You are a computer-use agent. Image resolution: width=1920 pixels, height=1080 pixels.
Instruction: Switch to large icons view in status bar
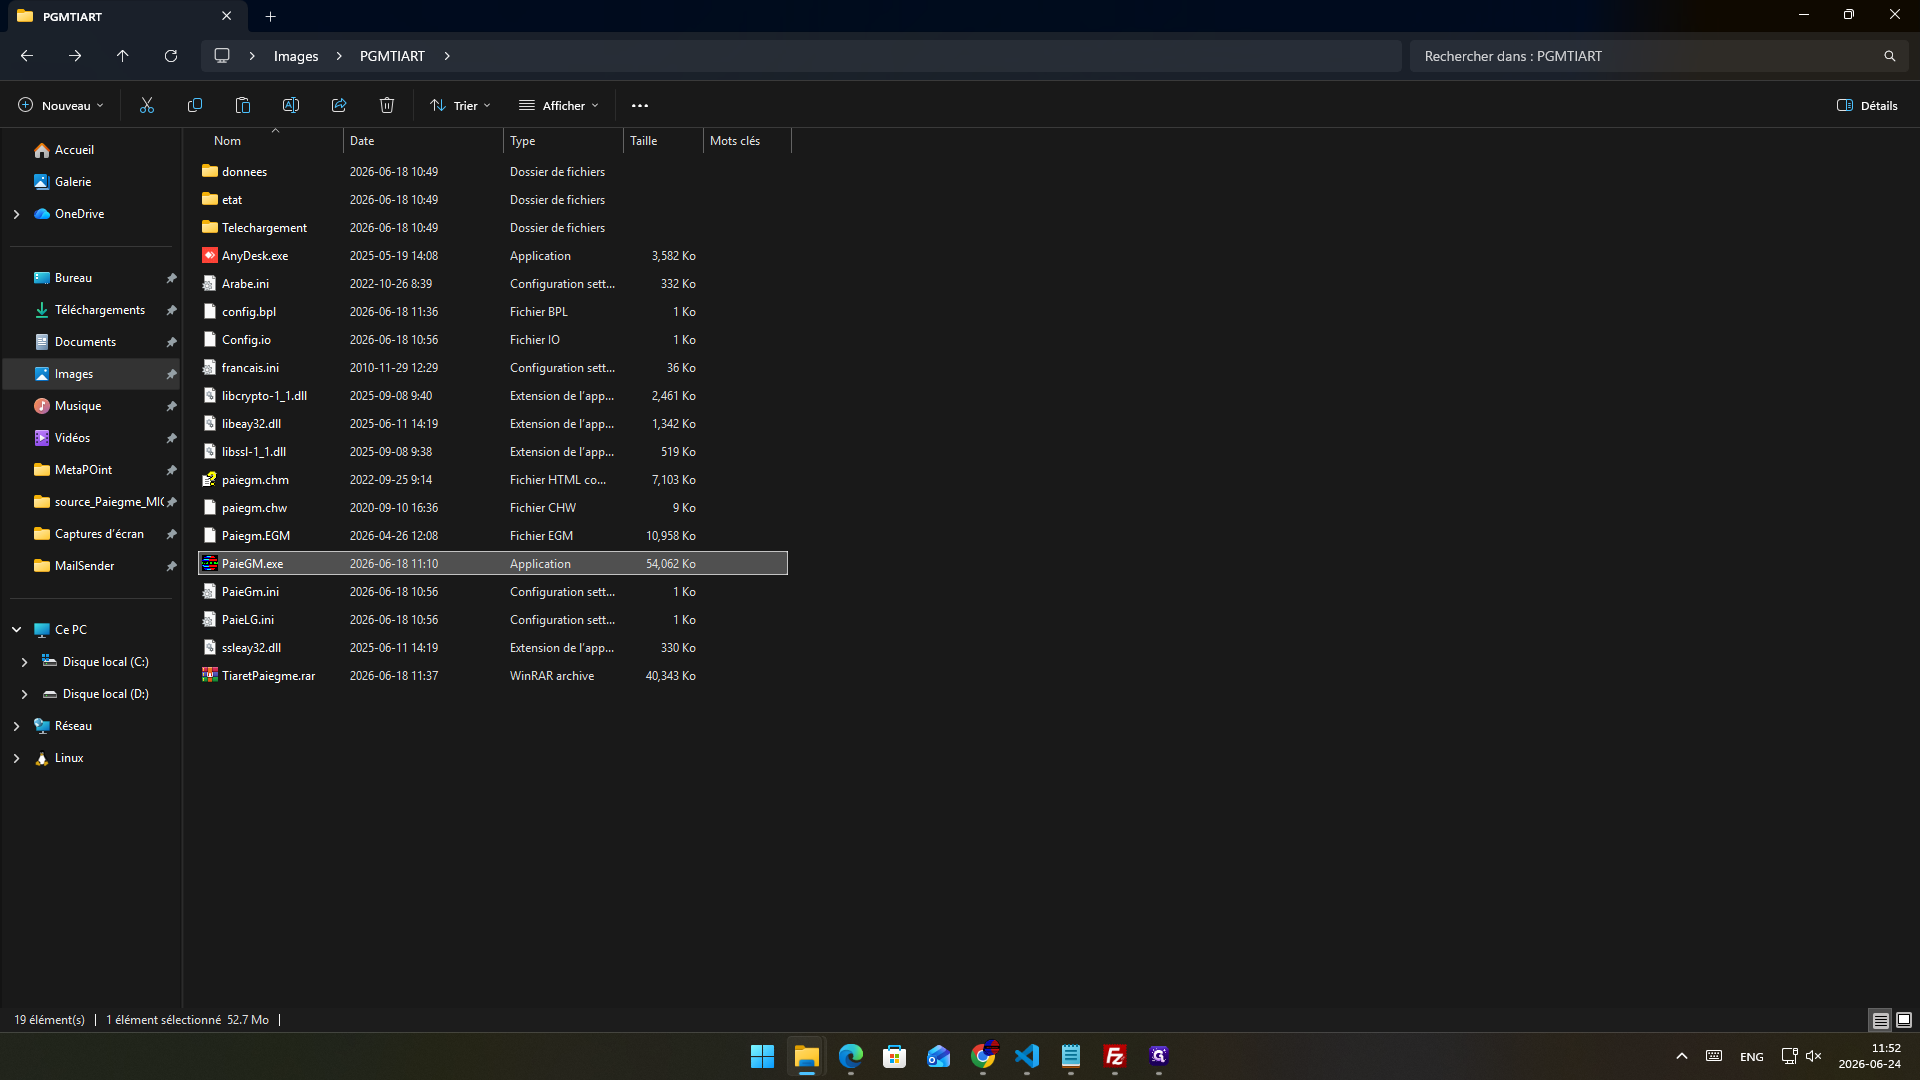click(1904, 1020)
